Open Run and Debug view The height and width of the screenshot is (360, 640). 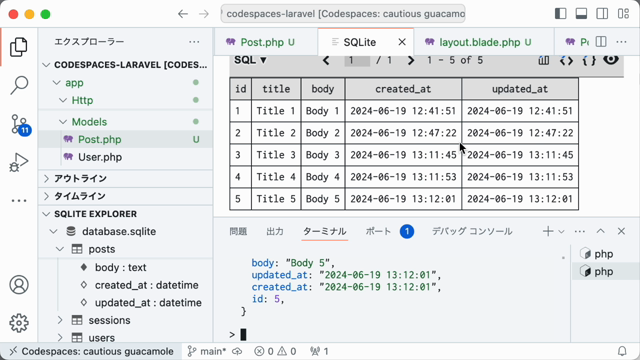pos(19,162)
